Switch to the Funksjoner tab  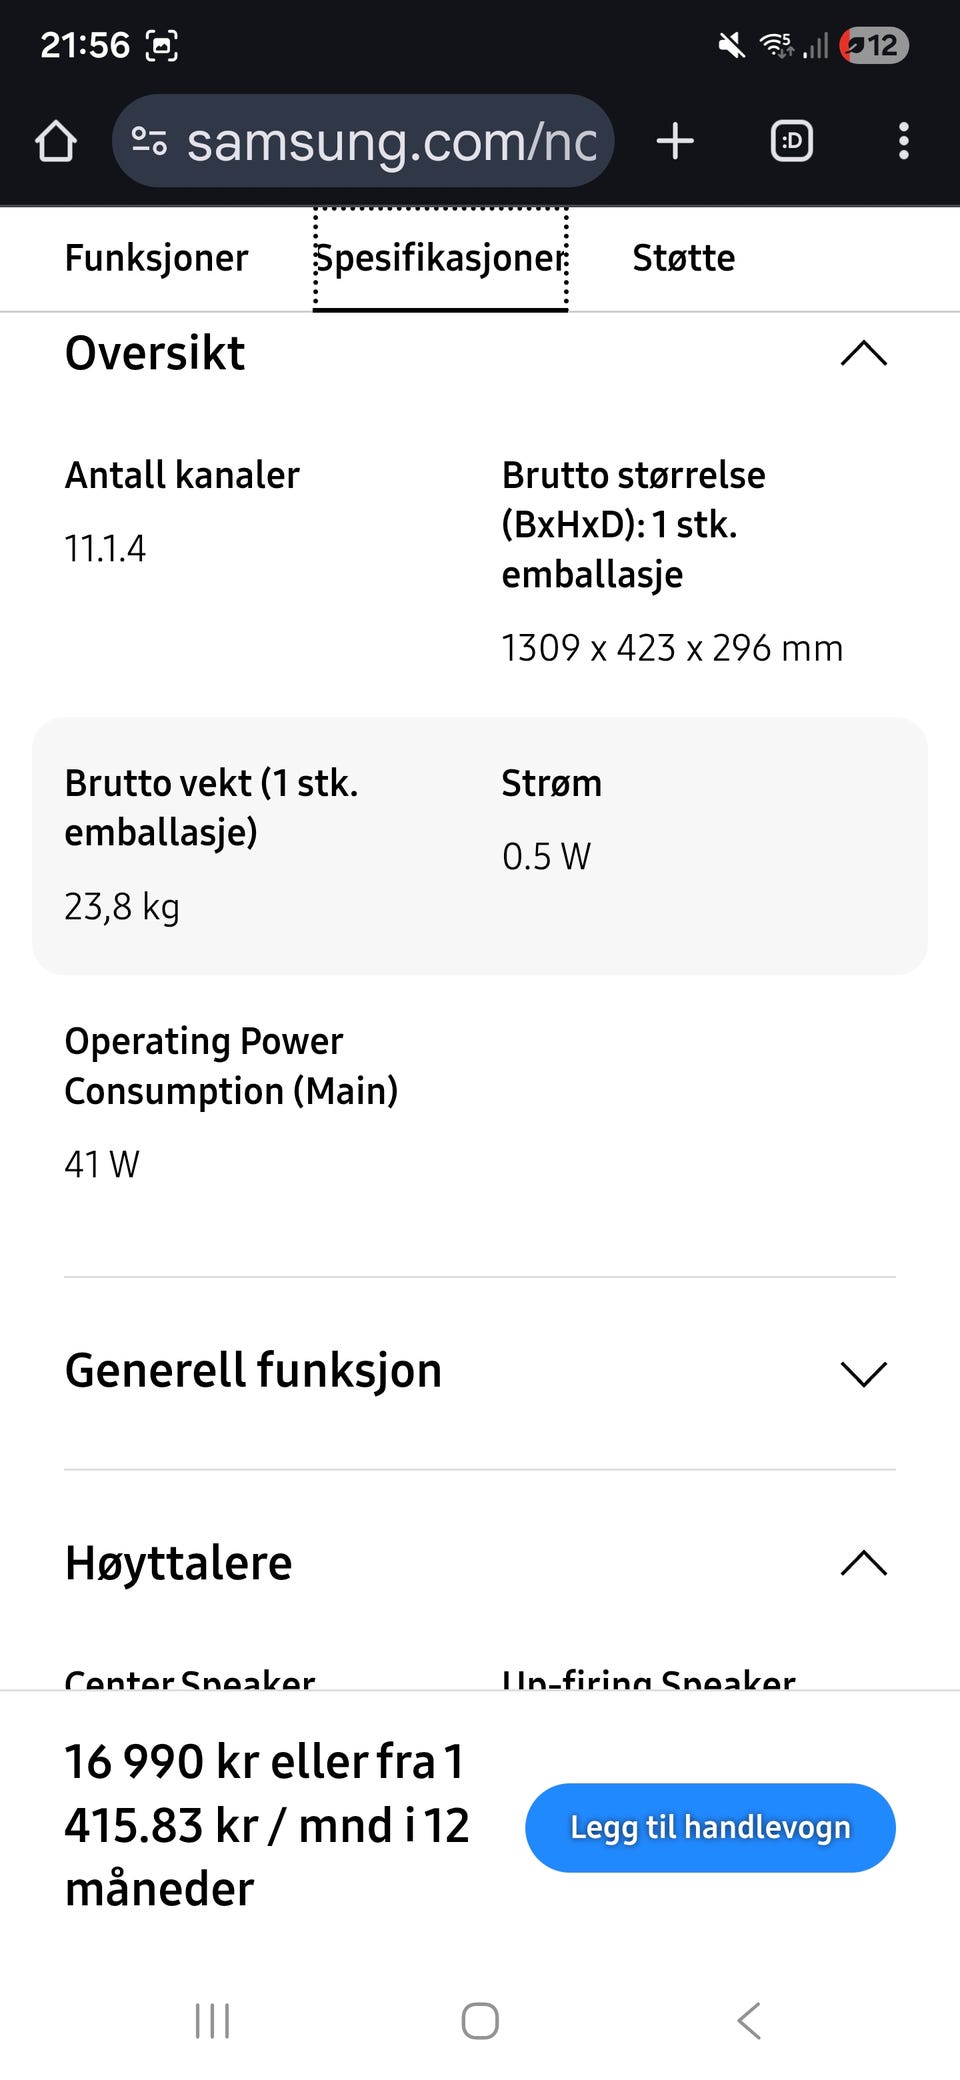click(156, 258)
